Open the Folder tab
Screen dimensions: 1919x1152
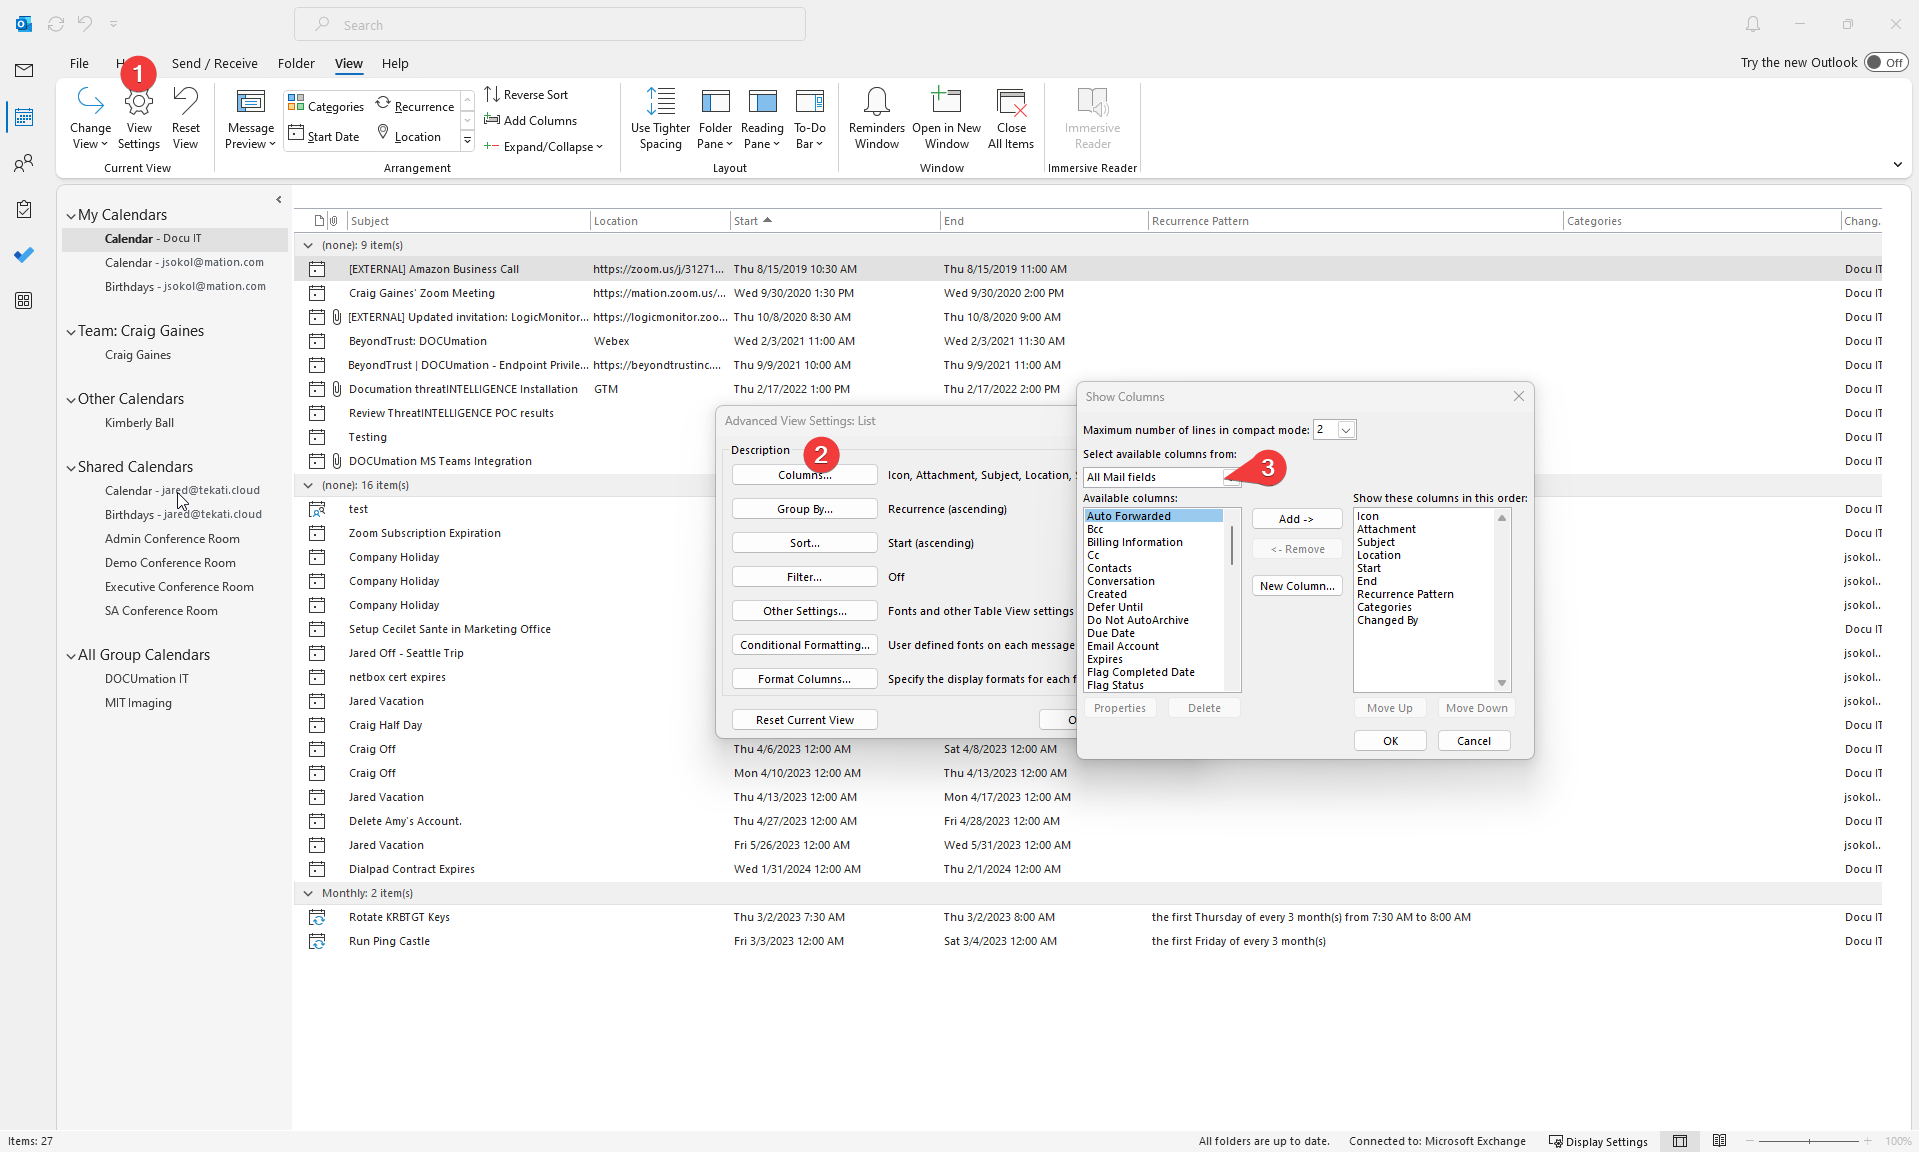click(x=296, y=63)
